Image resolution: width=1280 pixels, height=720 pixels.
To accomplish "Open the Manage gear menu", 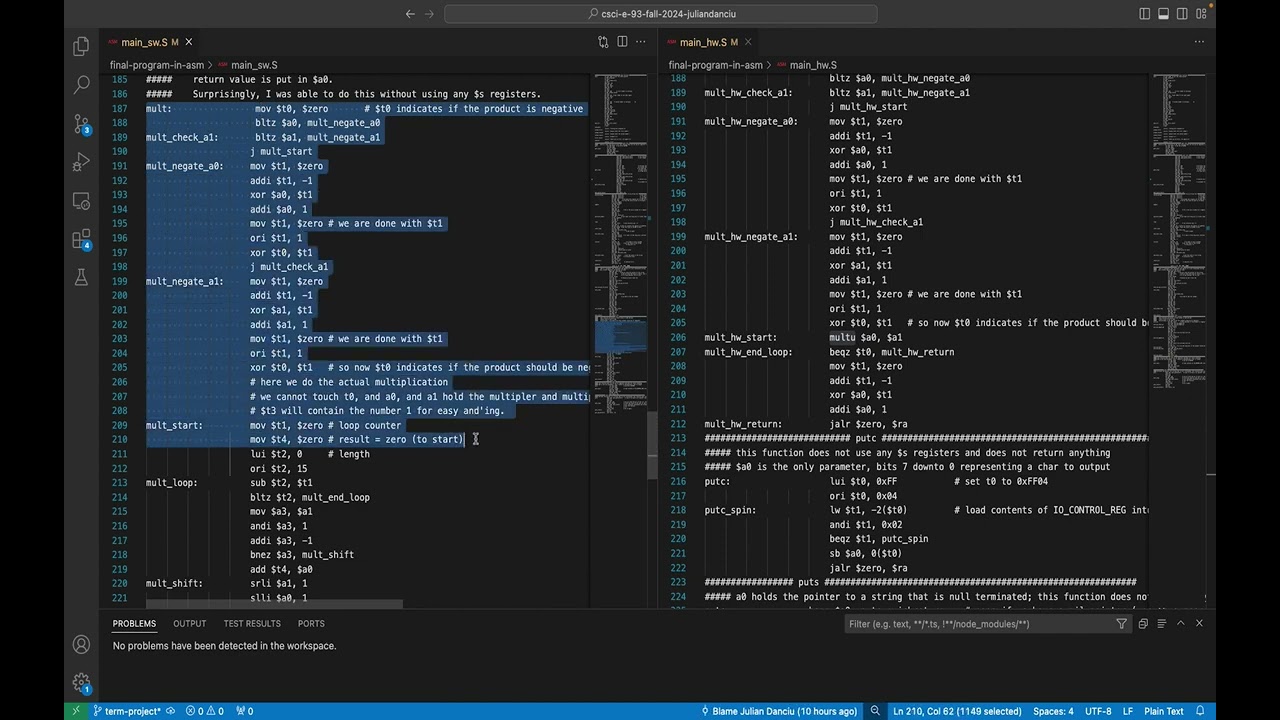I will coord(82,683).
